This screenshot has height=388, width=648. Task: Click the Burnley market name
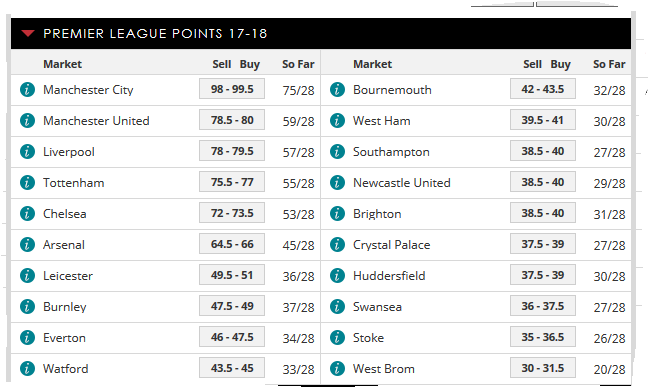(x=65, y=307)
